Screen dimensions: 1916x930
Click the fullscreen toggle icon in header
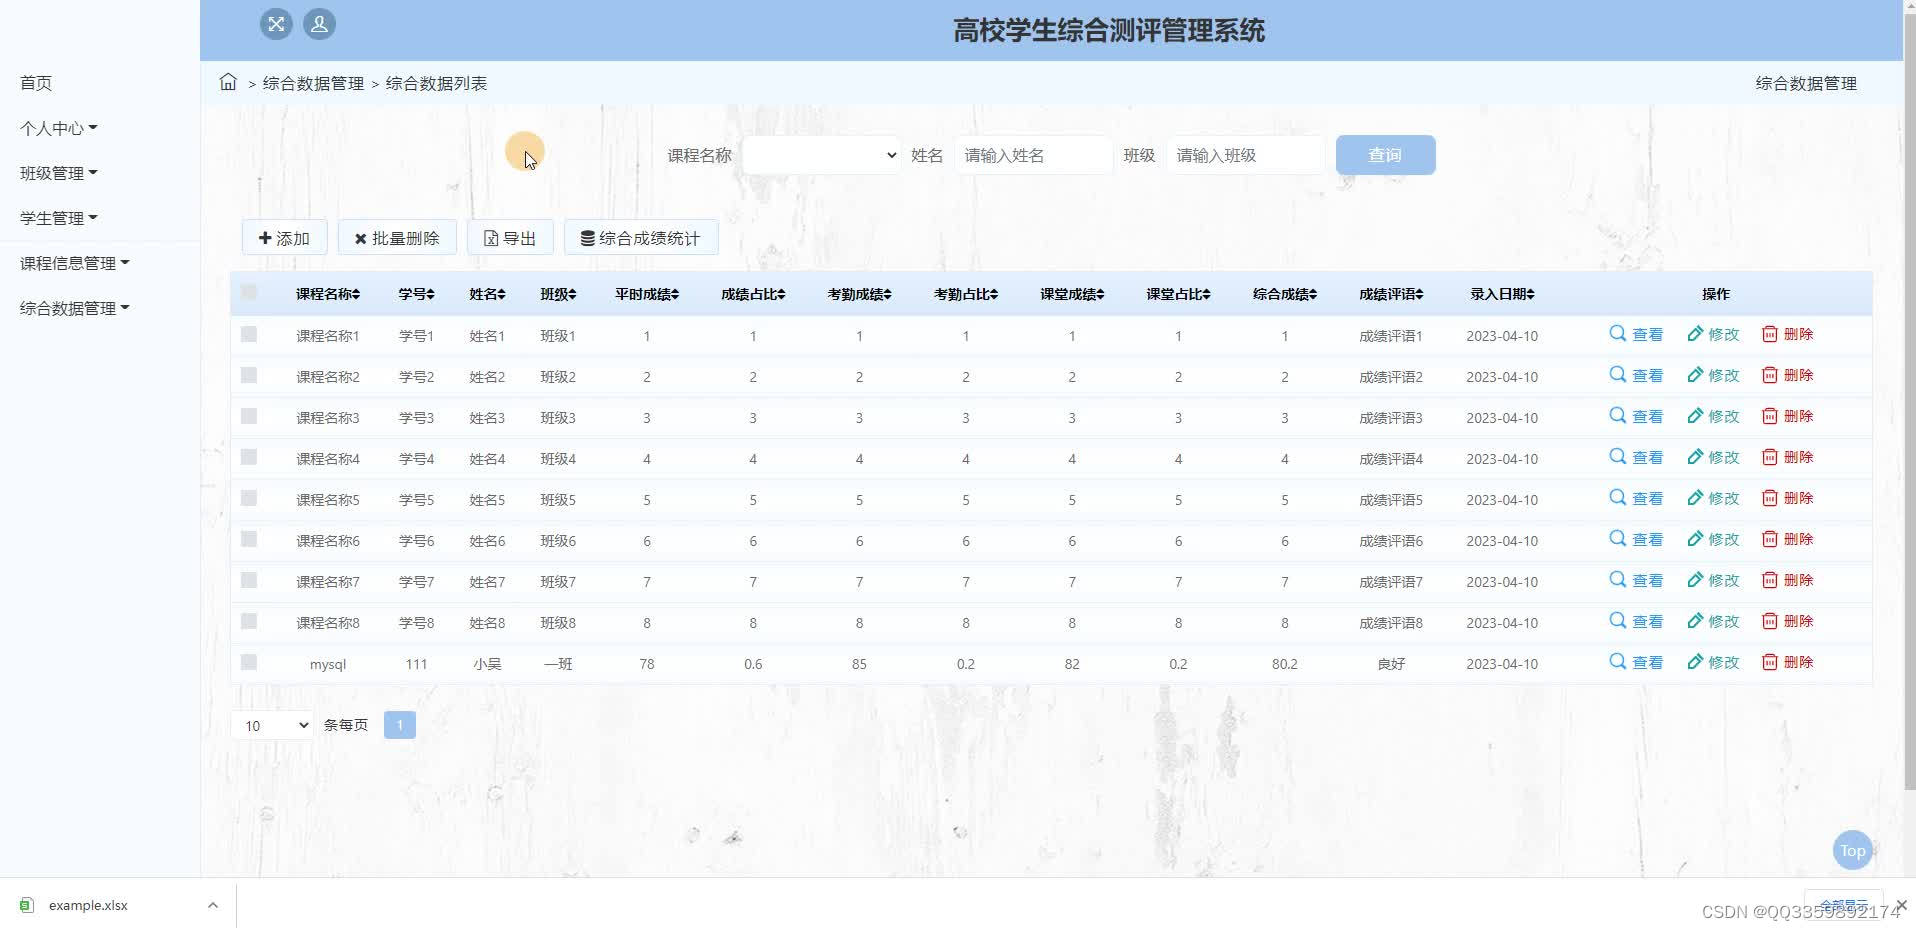tap(276, 24)
